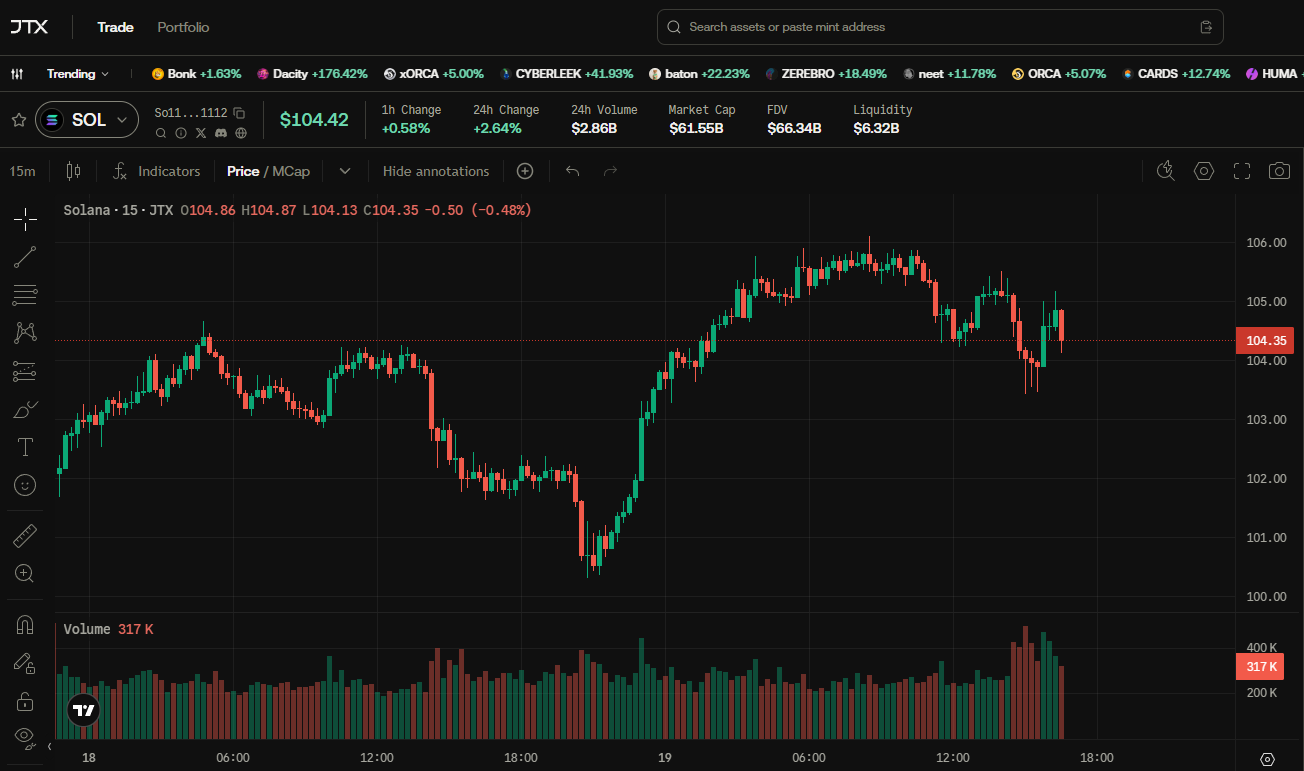This screenshot has height=771, width=1304.
Task: Expand the Trending category dropdown
Action: tap(78, 74)
